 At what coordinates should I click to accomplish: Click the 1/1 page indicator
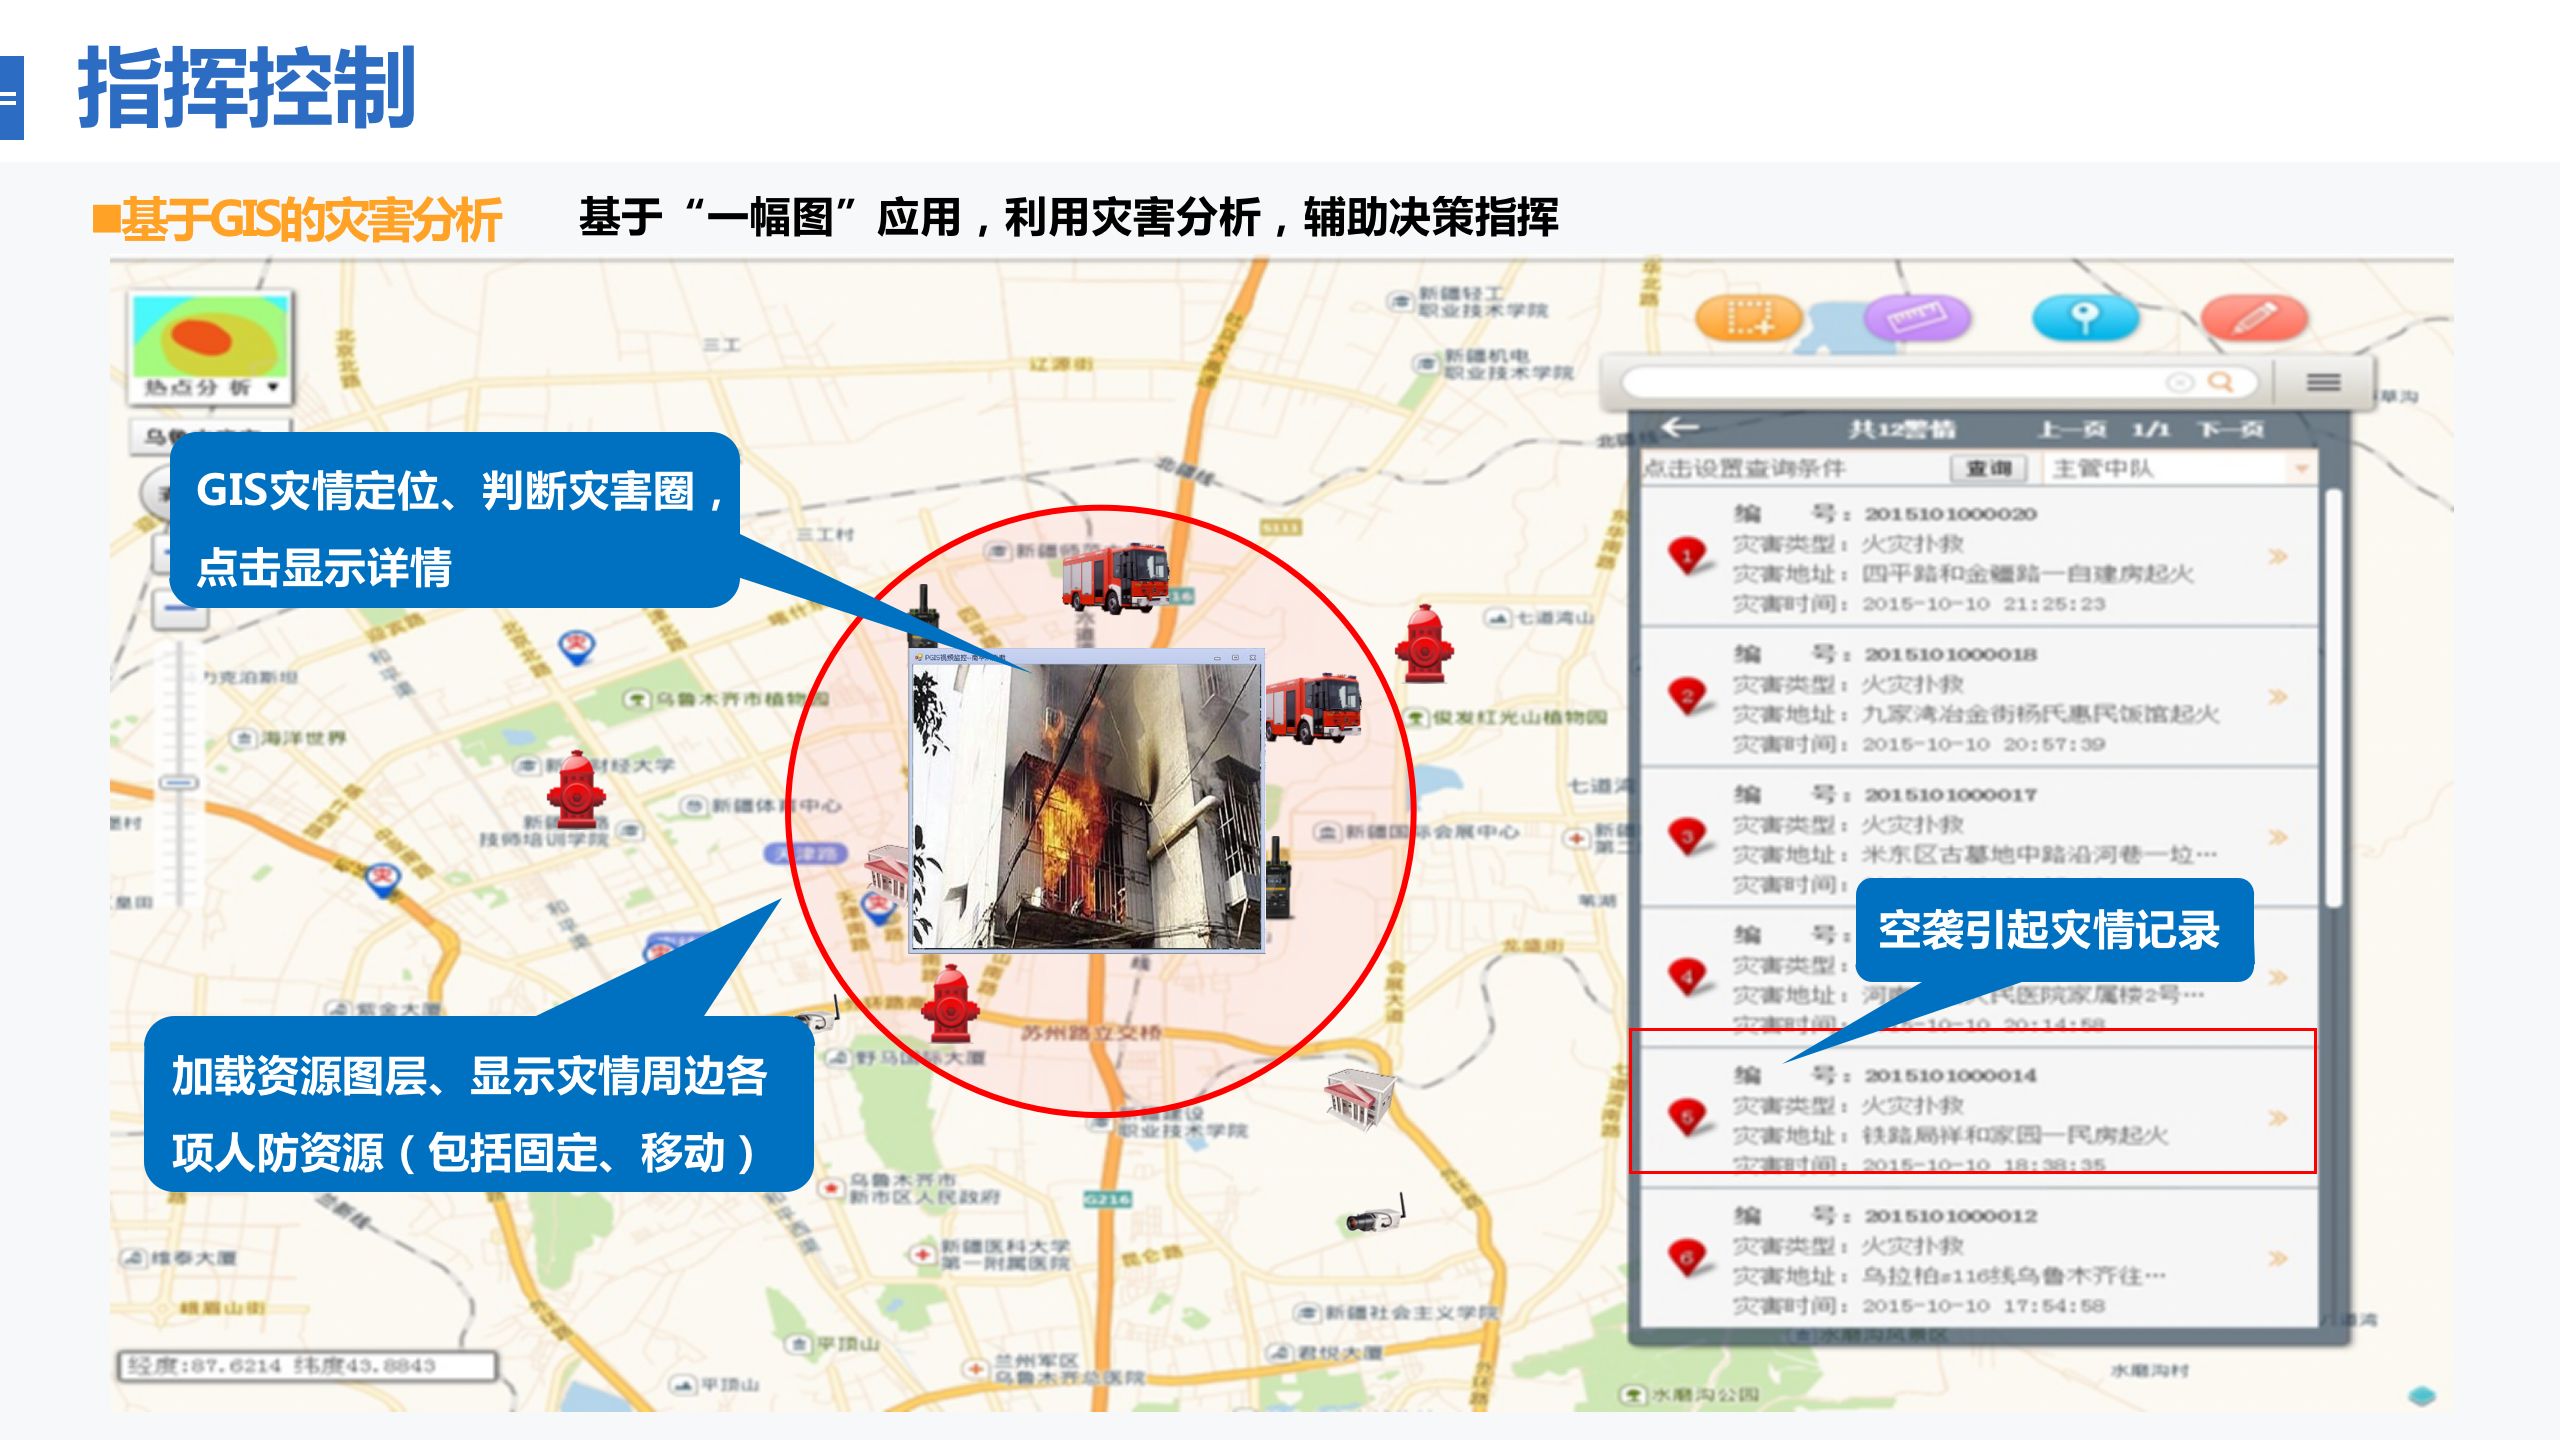pyautogui.click(x=2151, y=429)
